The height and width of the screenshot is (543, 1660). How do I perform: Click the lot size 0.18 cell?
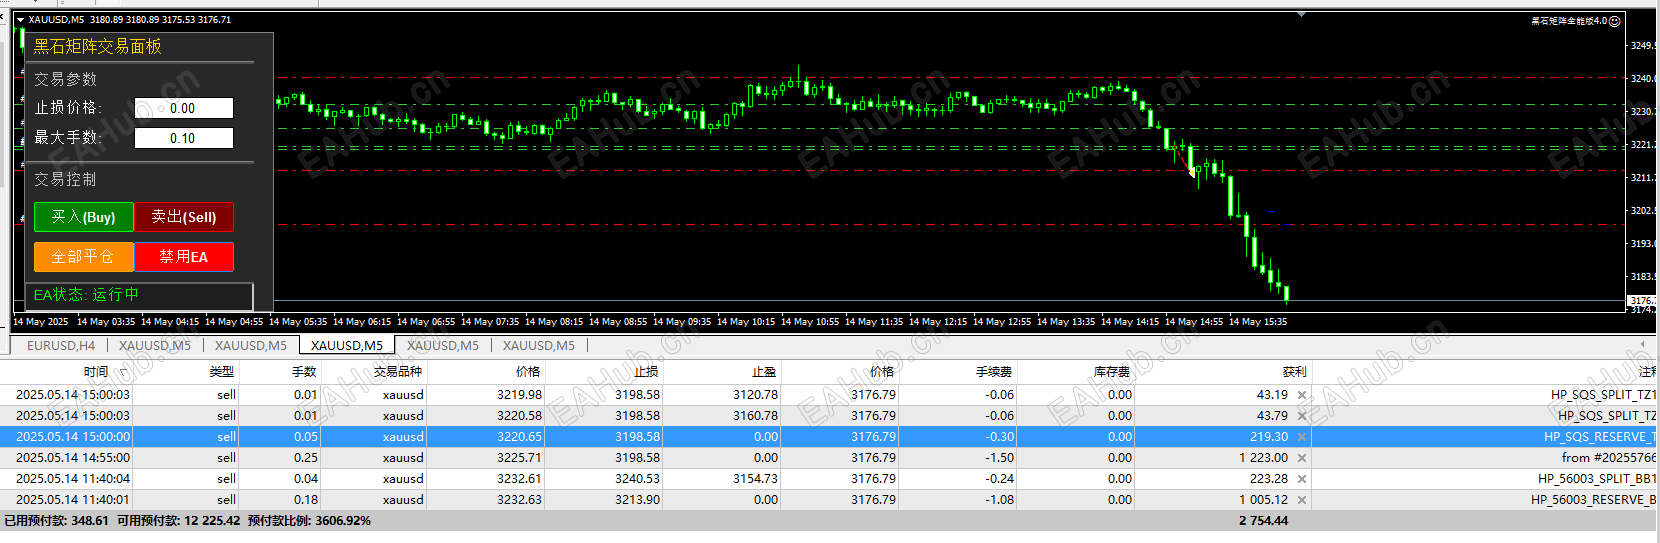pos(306,500)
